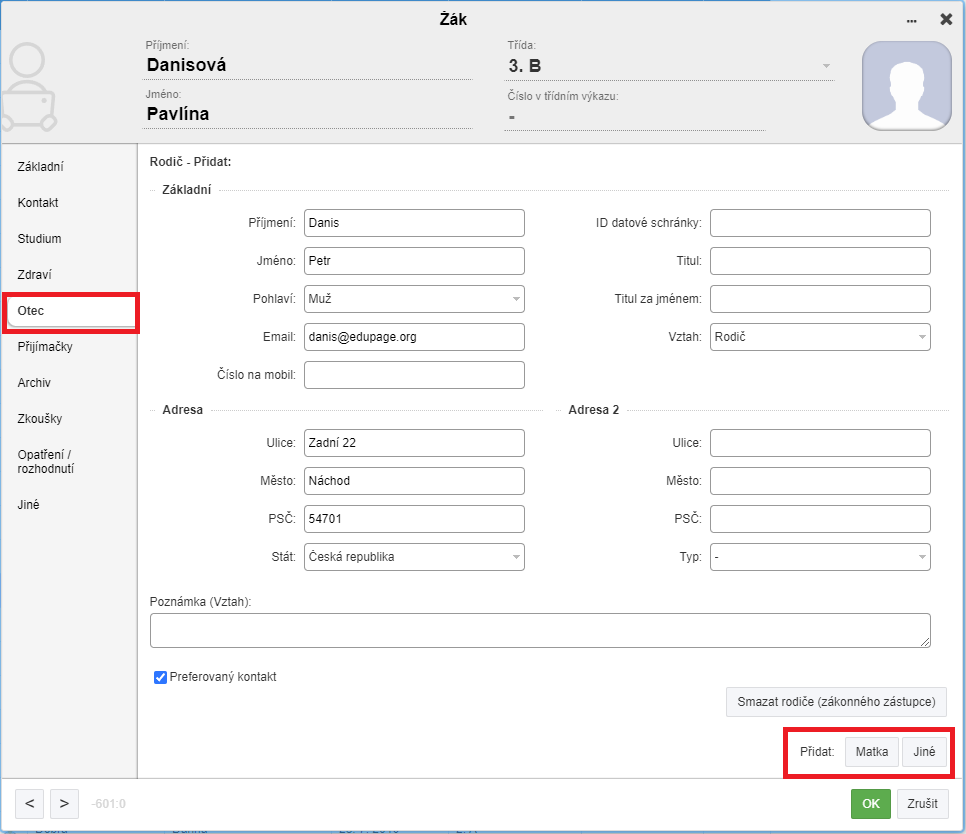Image resolution: width=966 pixels, height=834 pixels.
Task: Click the student photo avatar
Action: click(x=907, y=86)
